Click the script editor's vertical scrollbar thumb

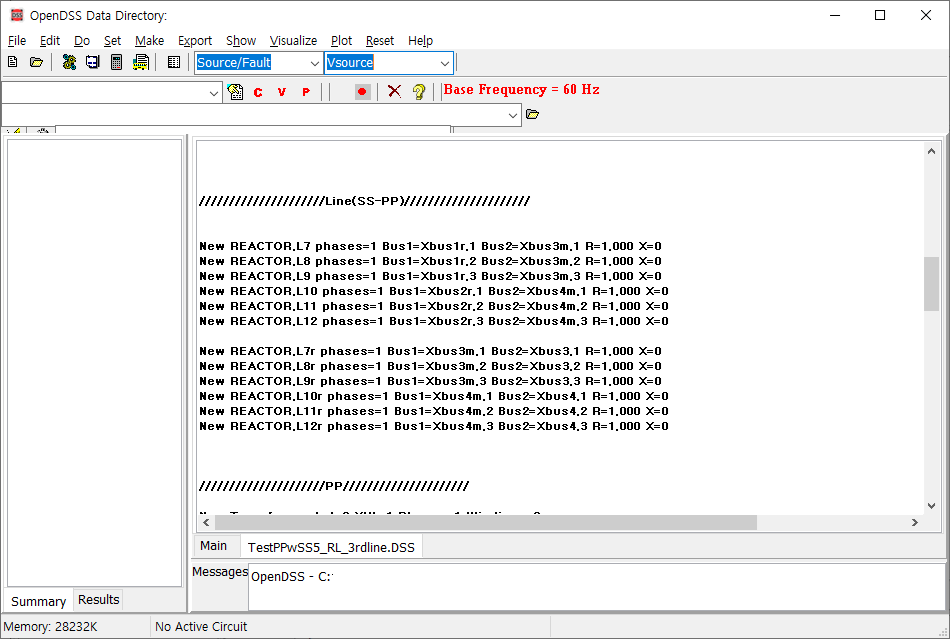[x=931, y=284]
